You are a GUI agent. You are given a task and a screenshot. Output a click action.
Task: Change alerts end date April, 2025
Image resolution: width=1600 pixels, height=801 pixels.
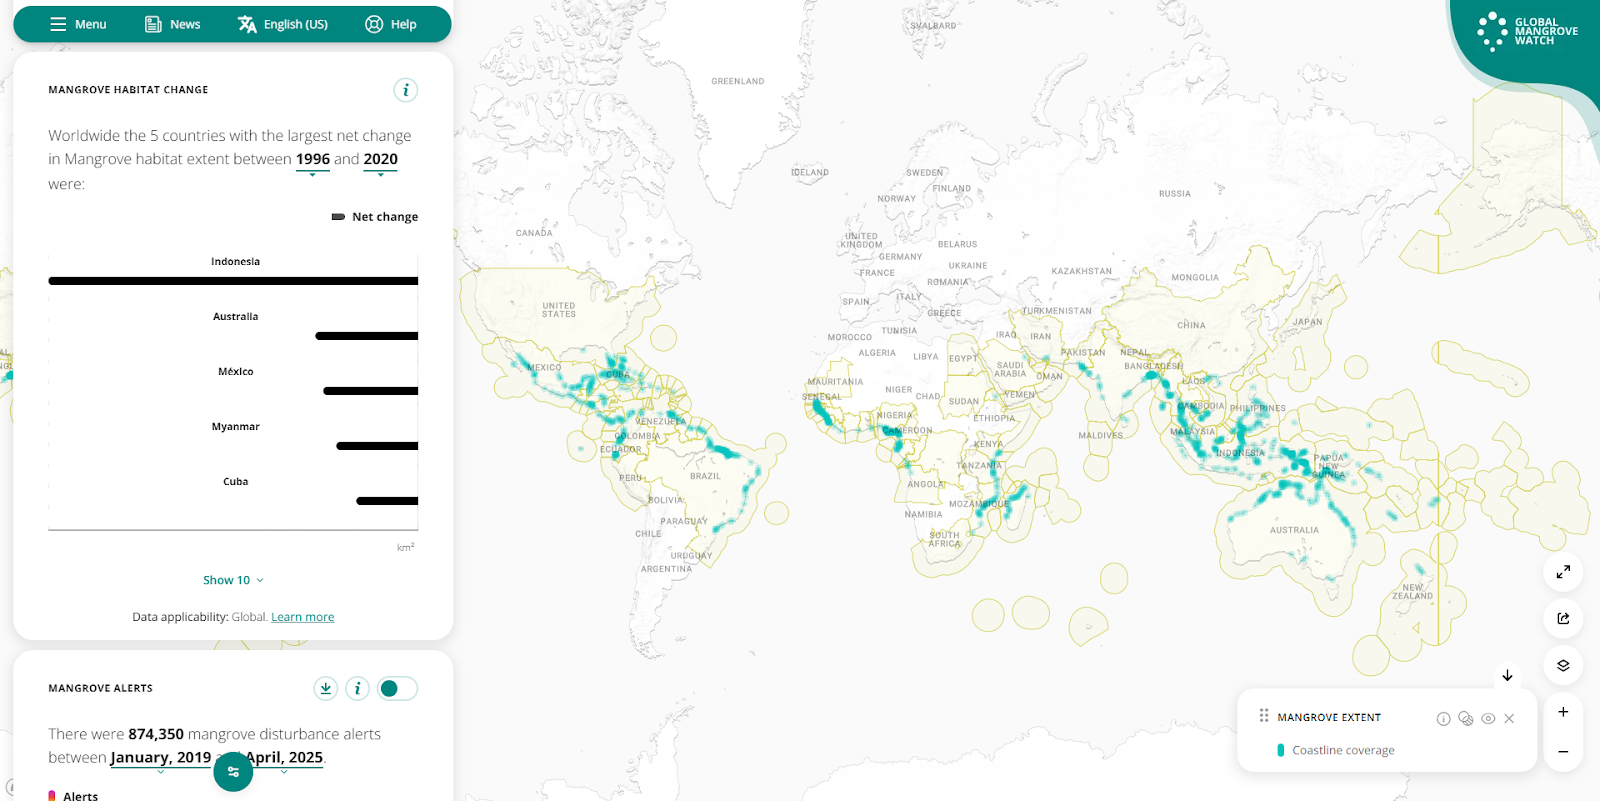click(x=285, y=758)
